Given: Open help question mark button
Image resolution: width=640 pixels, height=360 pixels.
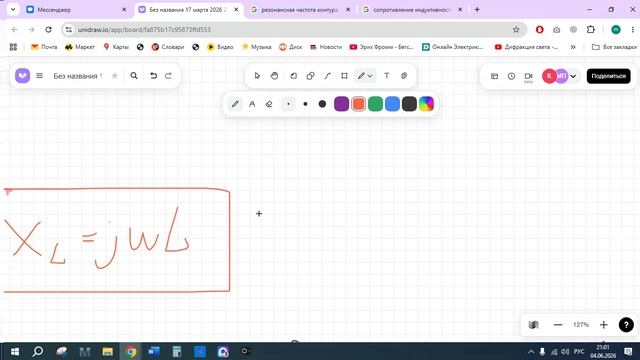Looking at the screenshot, I should (626, 325).
